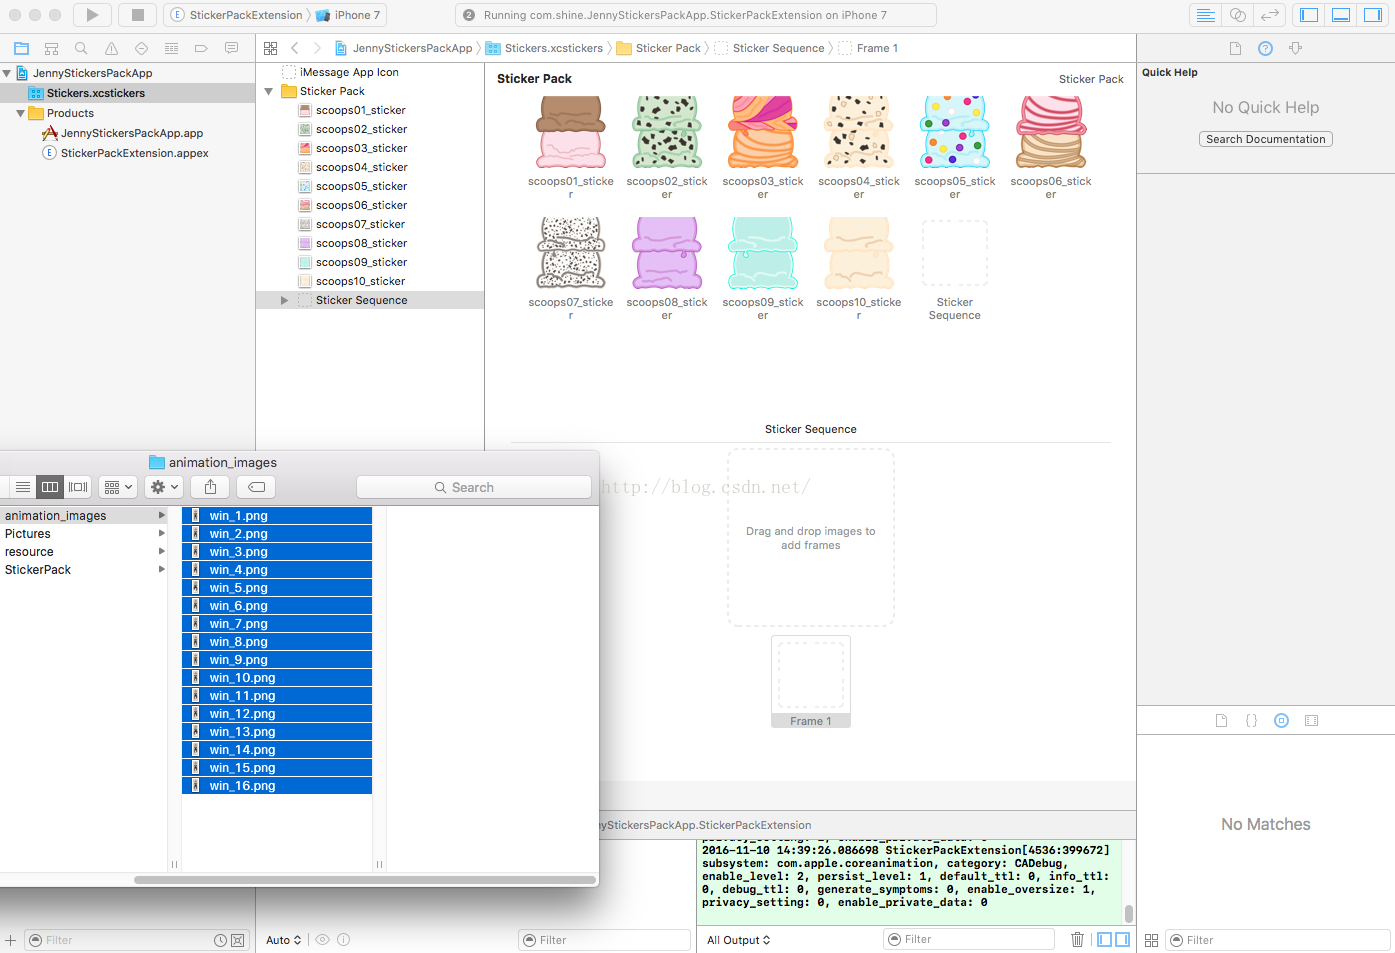Screen dimensions: 1395x953
Task: Toggle the Debug area visibility
Action: [1341, 15]
